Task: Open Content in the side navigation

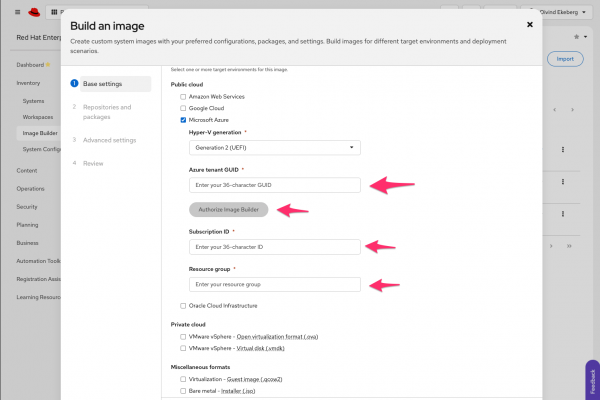Action: (27, 171)
